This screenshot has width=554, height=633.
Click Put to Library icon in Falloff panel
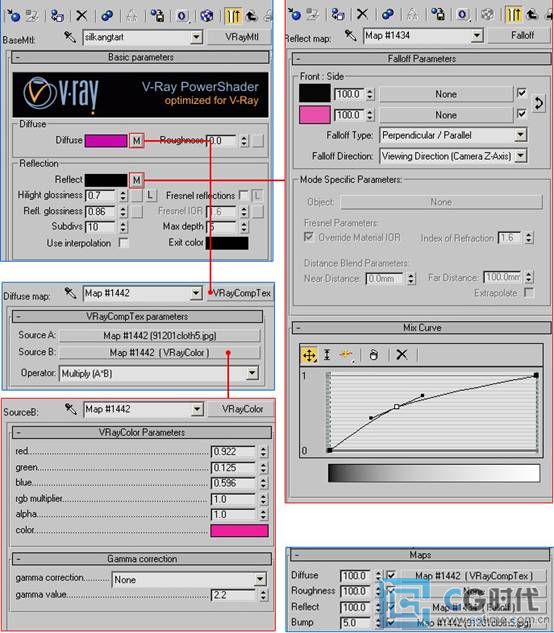[438, 15]
